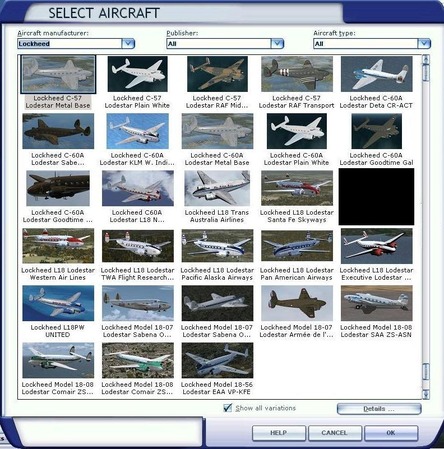Open the Aircraft manufacturer dropdown arrow
The image size is (444, 449).
click(128, 44)
